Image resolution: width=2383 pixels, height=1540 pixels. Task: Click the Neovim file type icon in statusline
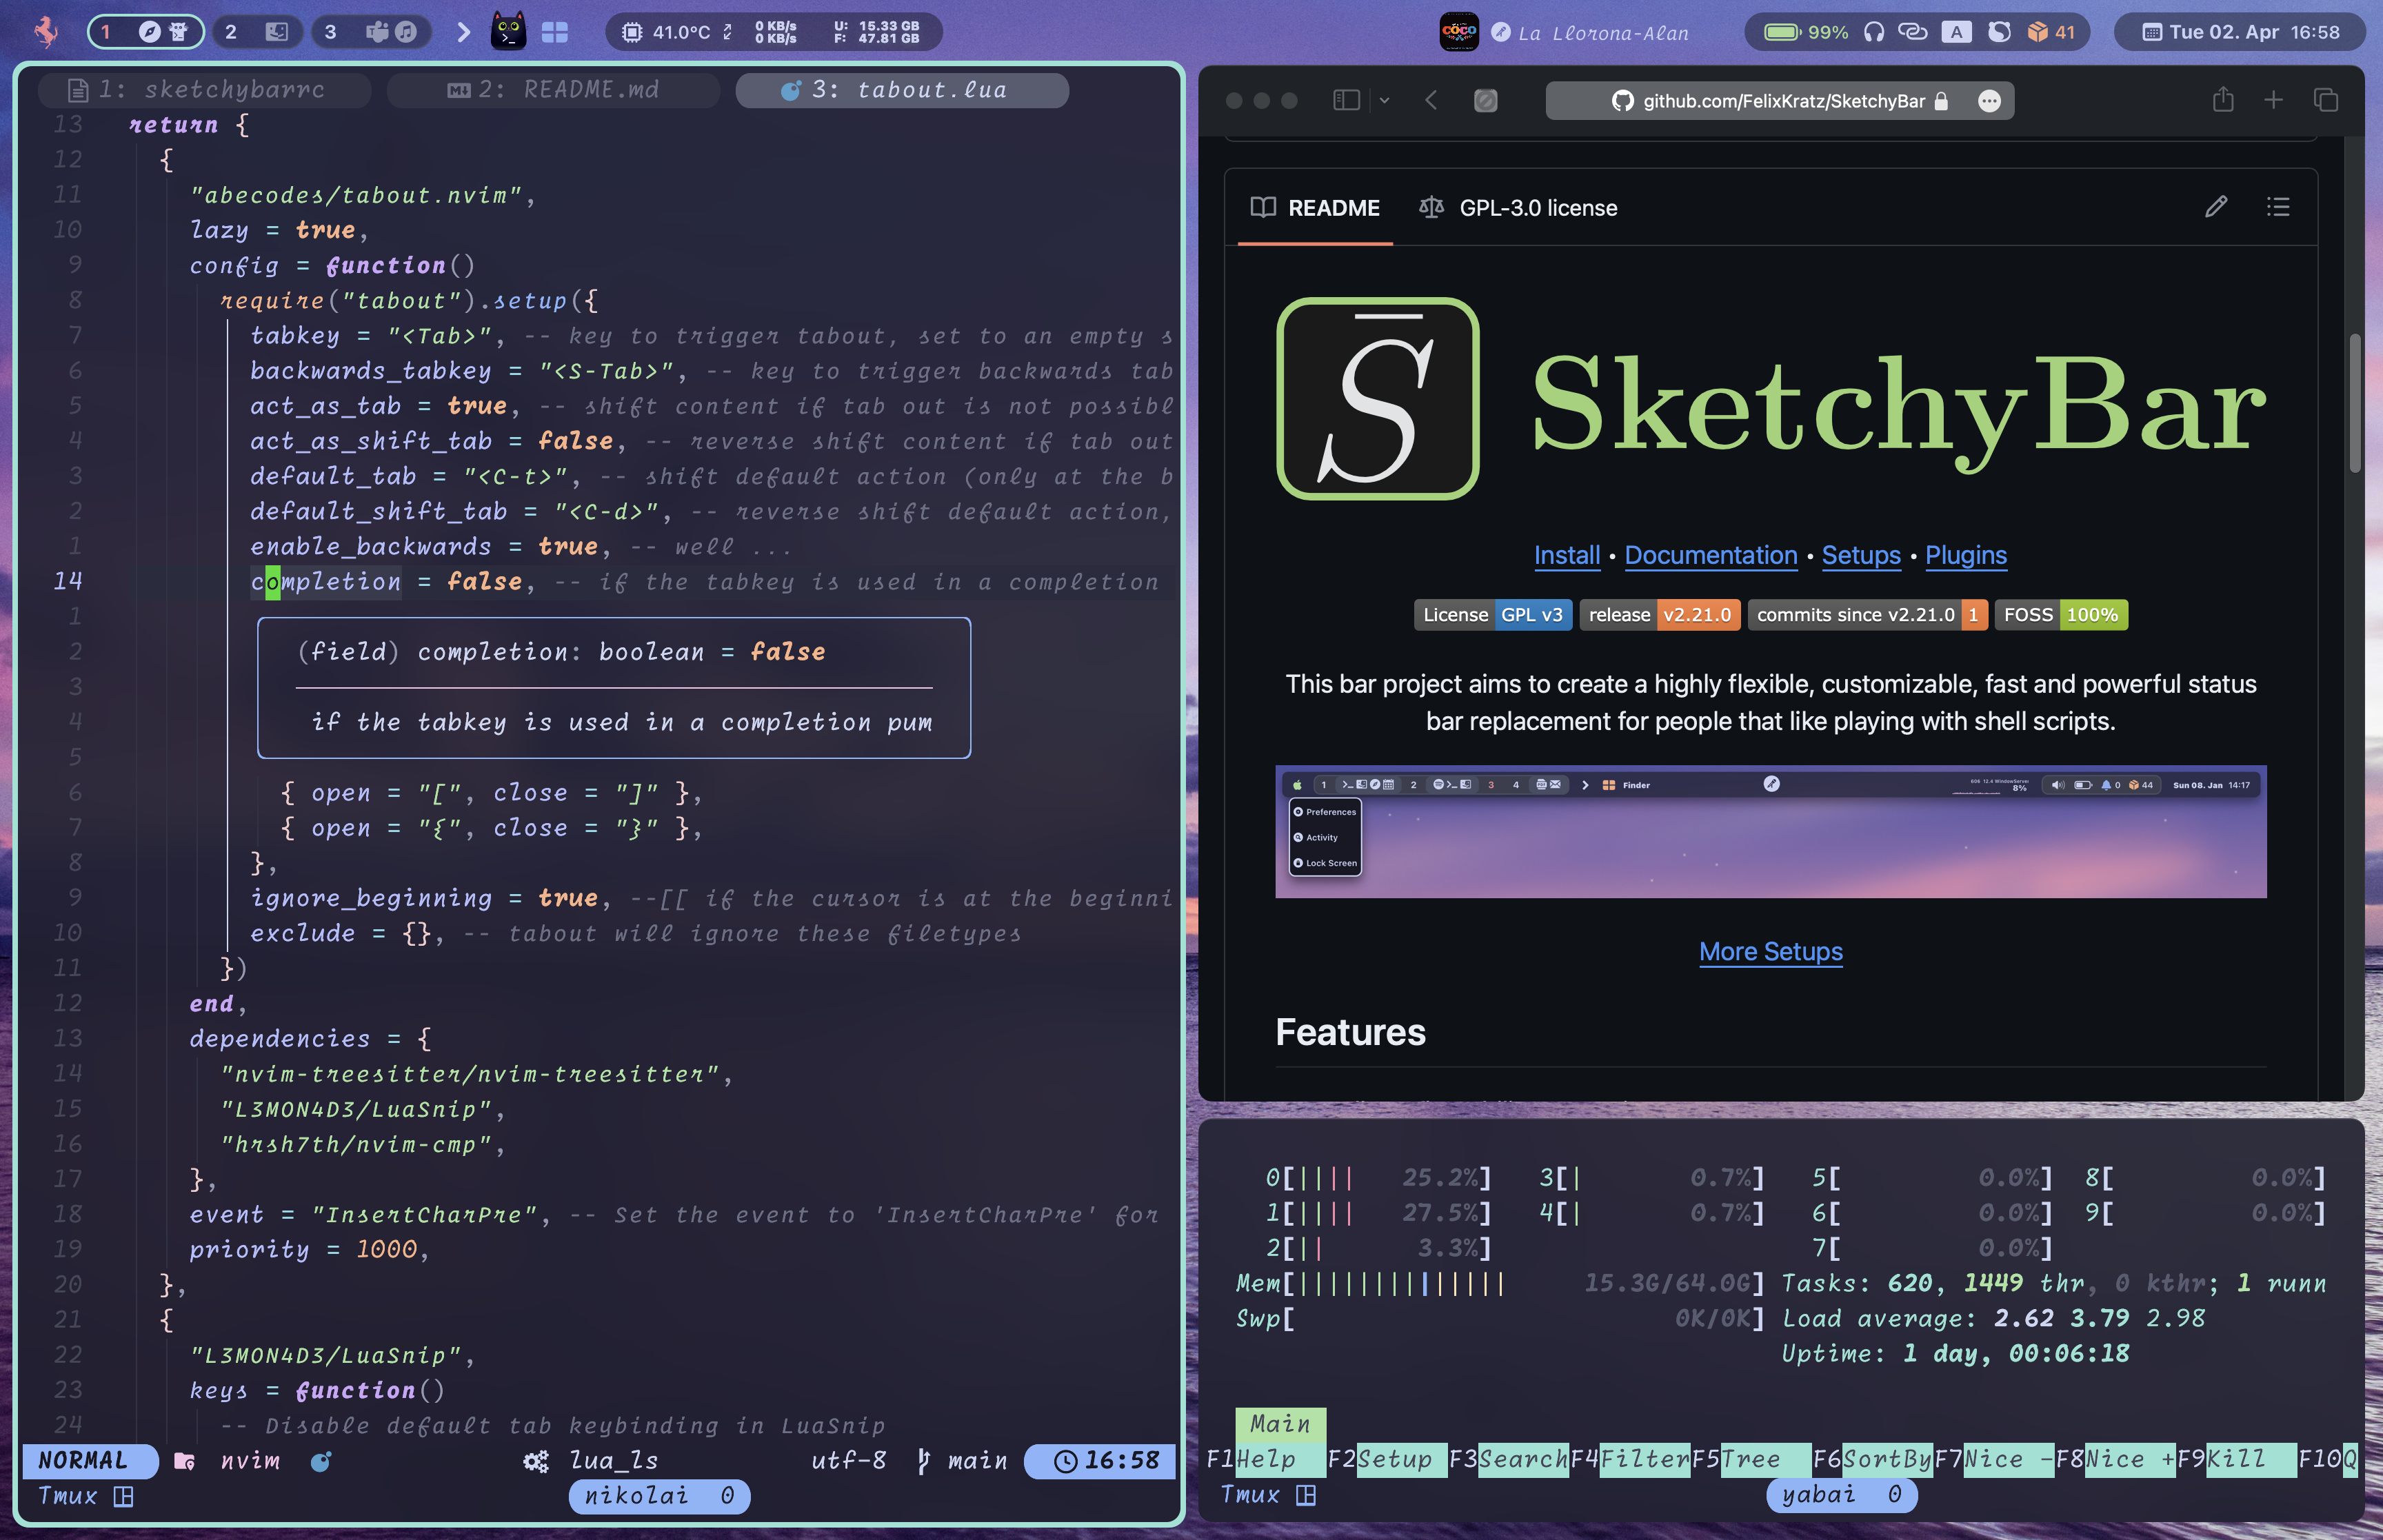click(x=318, y=1460)
